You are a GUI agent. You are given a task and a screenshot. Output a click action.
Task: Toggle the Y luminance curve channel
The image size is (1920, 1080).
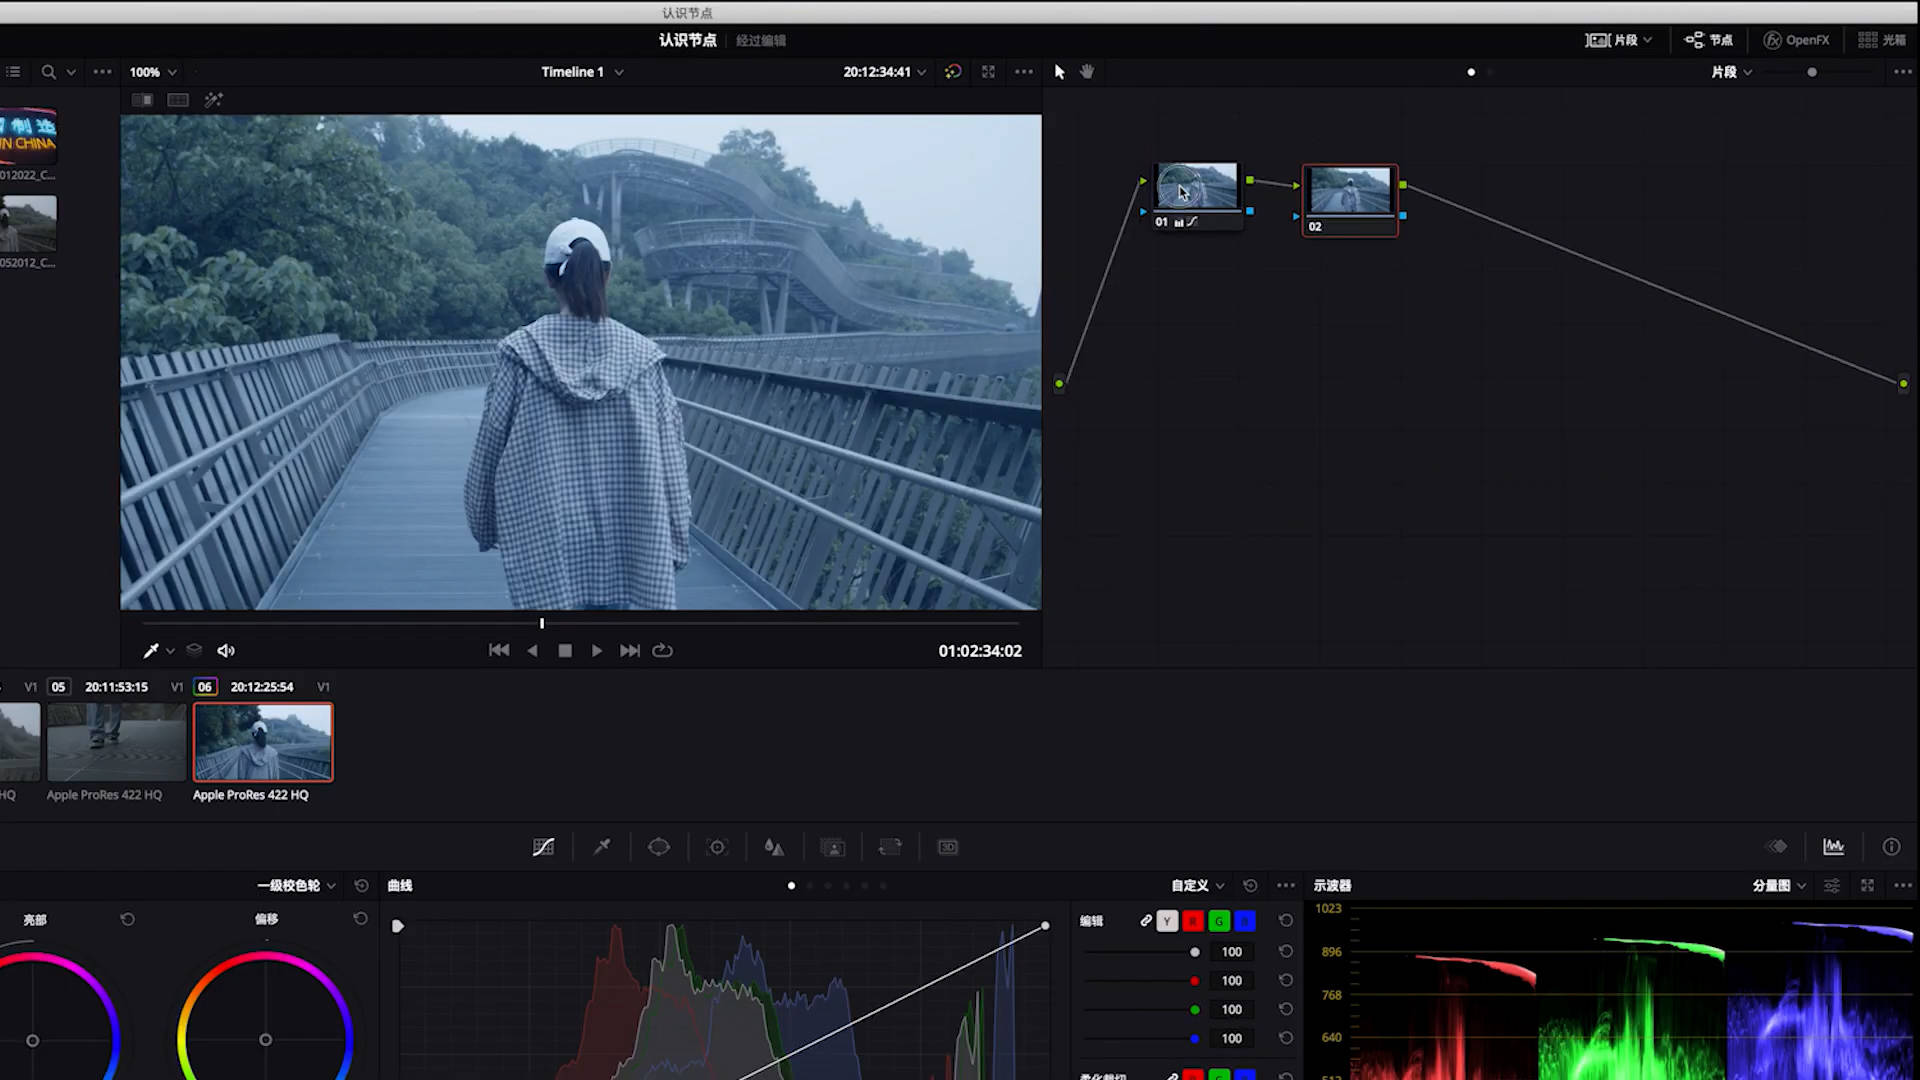pyautogui.click(x=1167, y=921)
